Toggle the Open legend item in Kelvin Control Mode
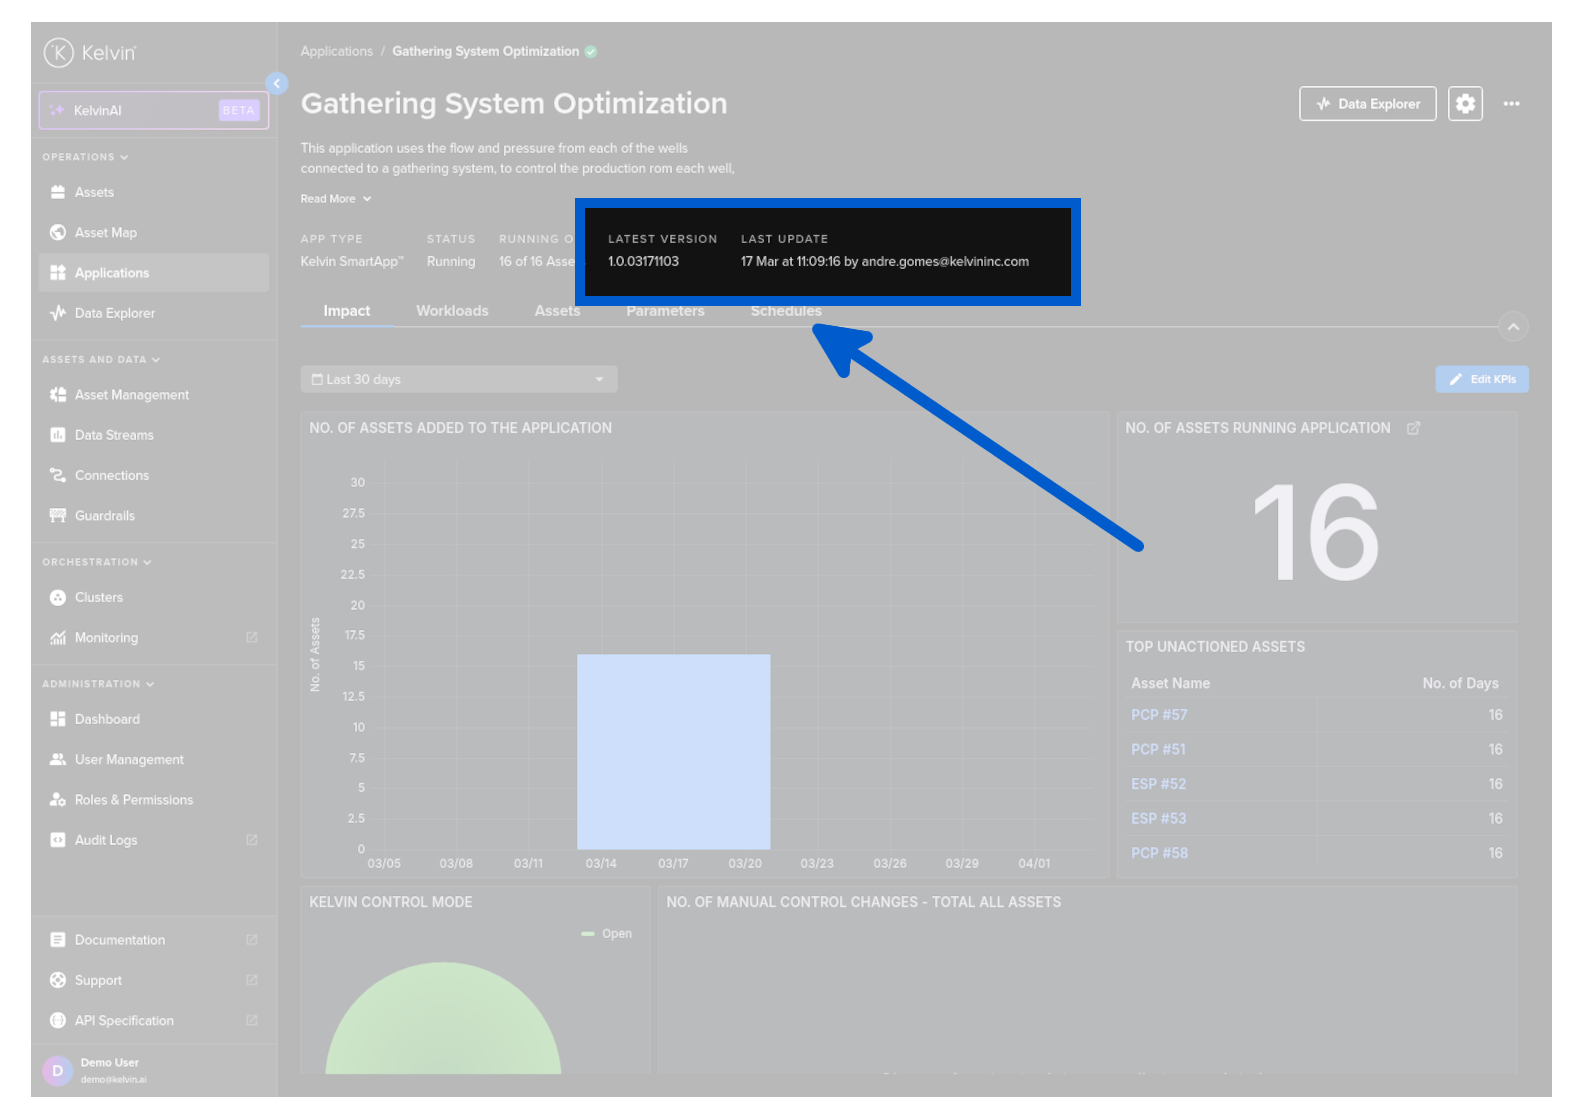1584x1120 pixels. click(607, 934)
